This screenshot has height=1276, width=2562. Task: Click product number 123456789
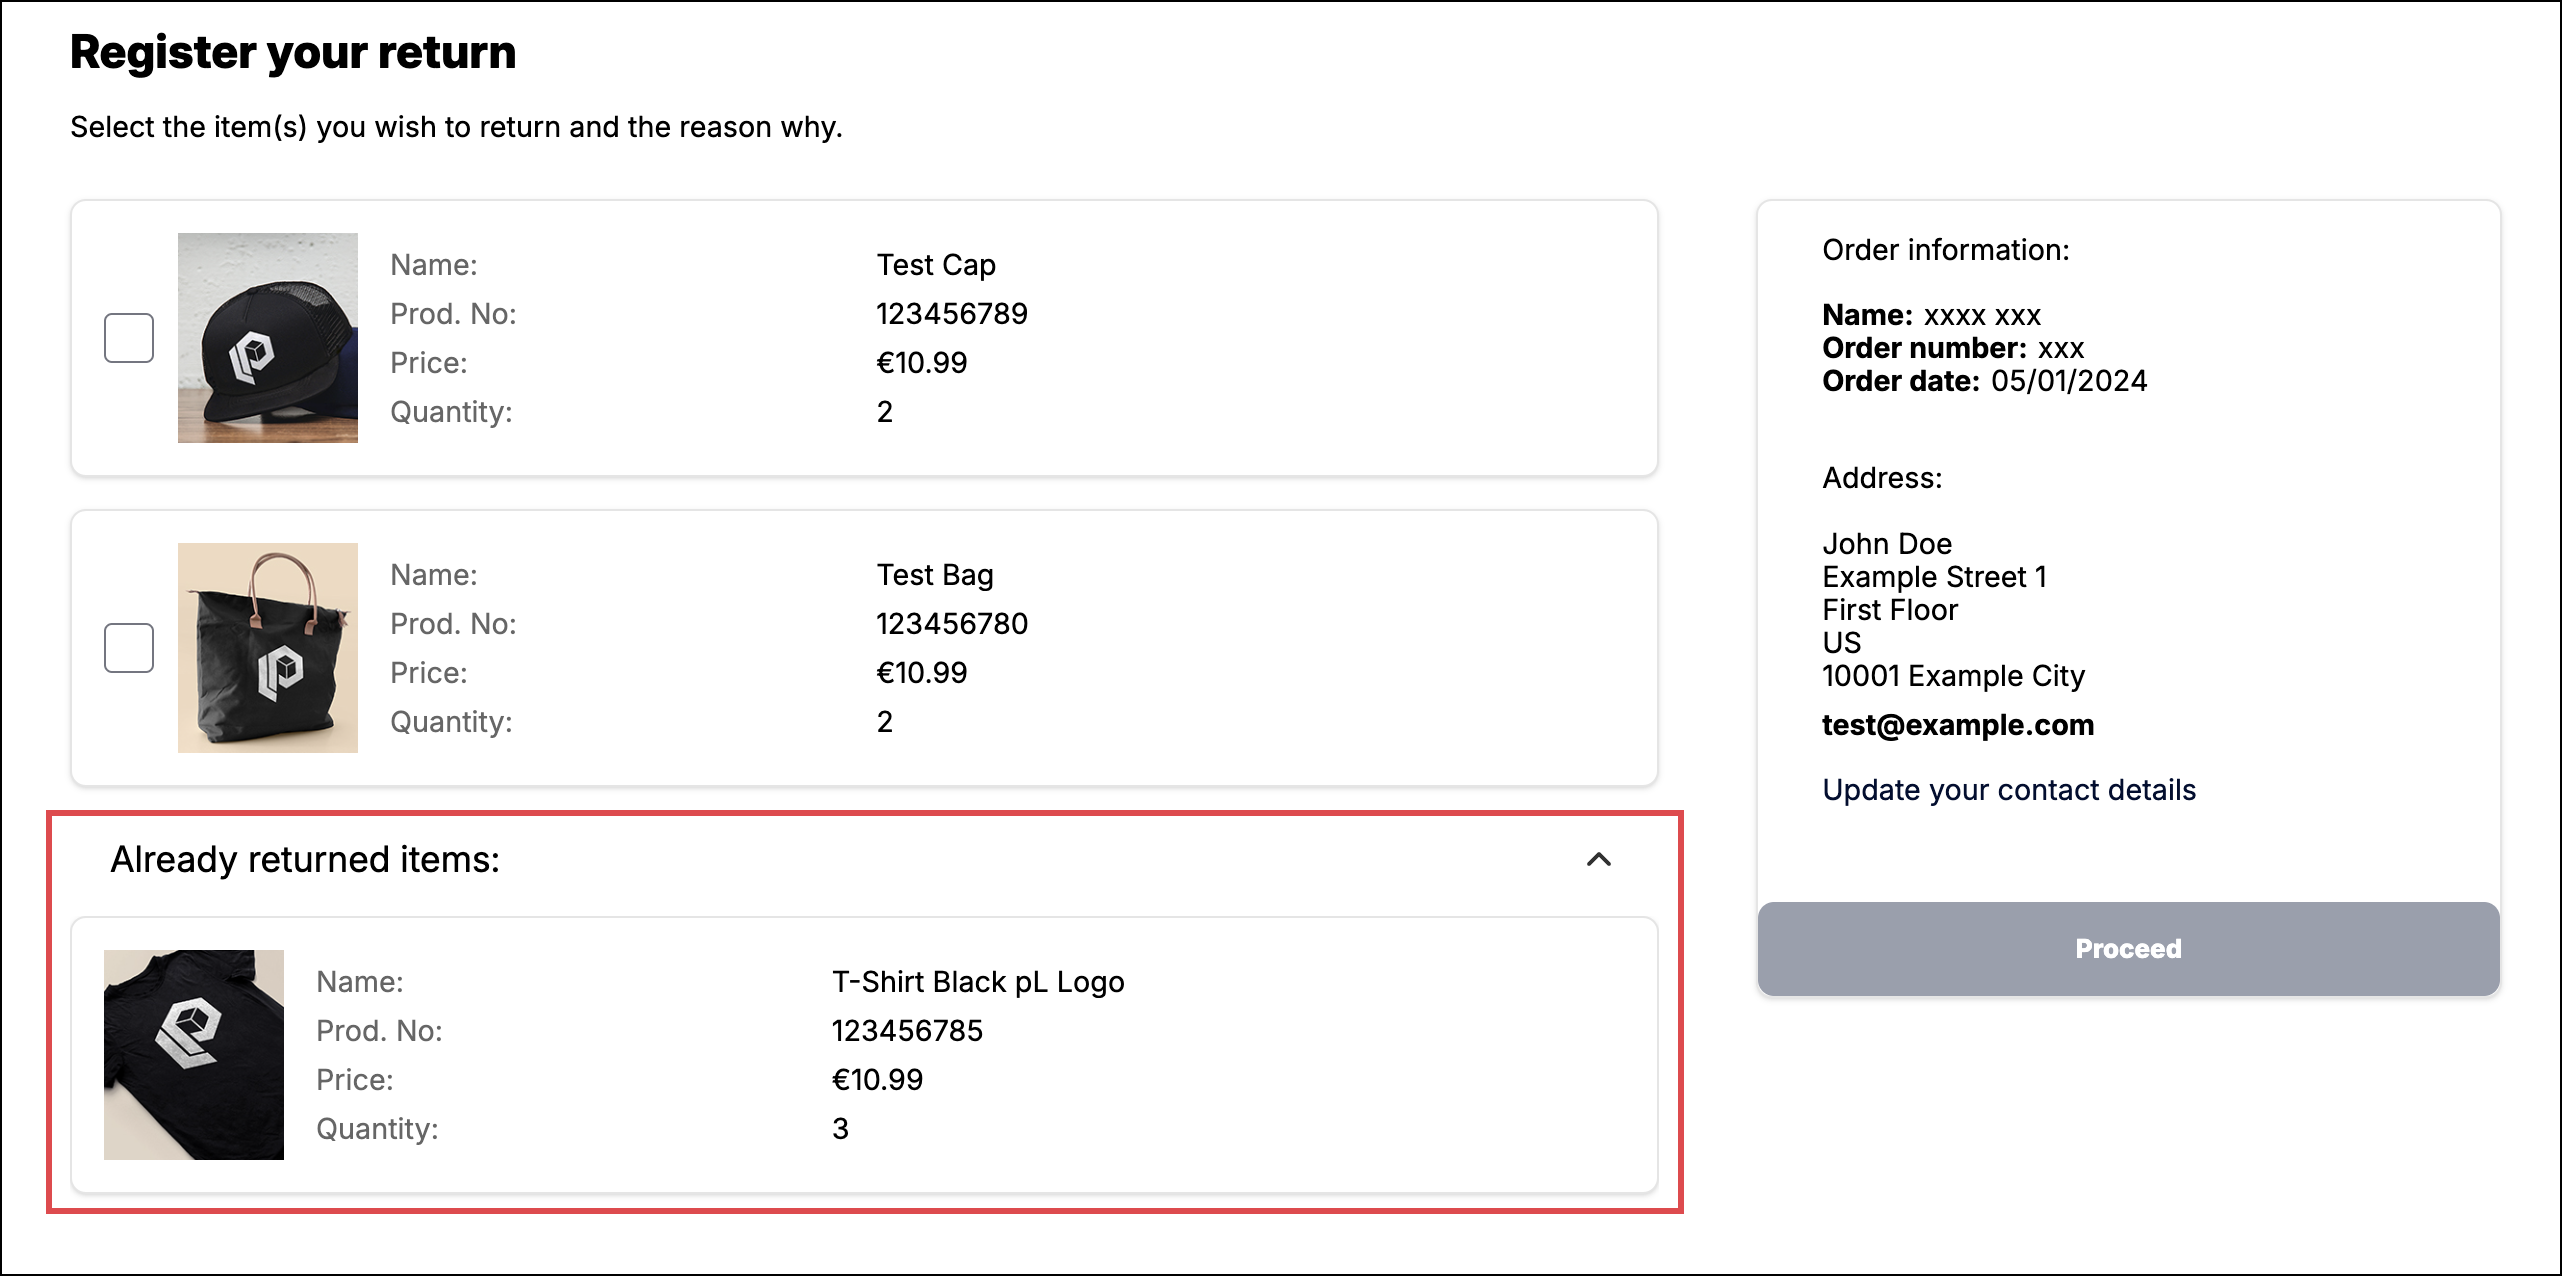(952, 314)
